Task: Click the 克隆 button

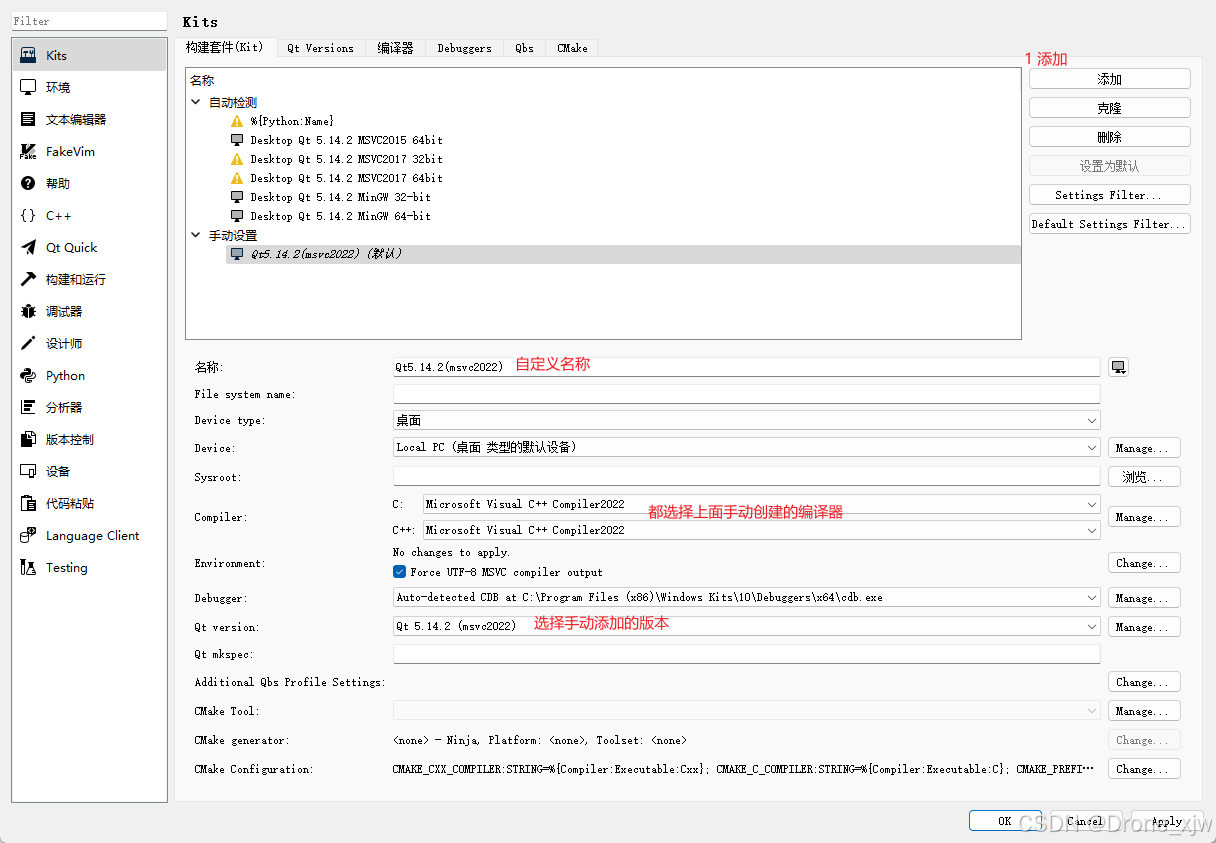Action: tap(1109, 108)
